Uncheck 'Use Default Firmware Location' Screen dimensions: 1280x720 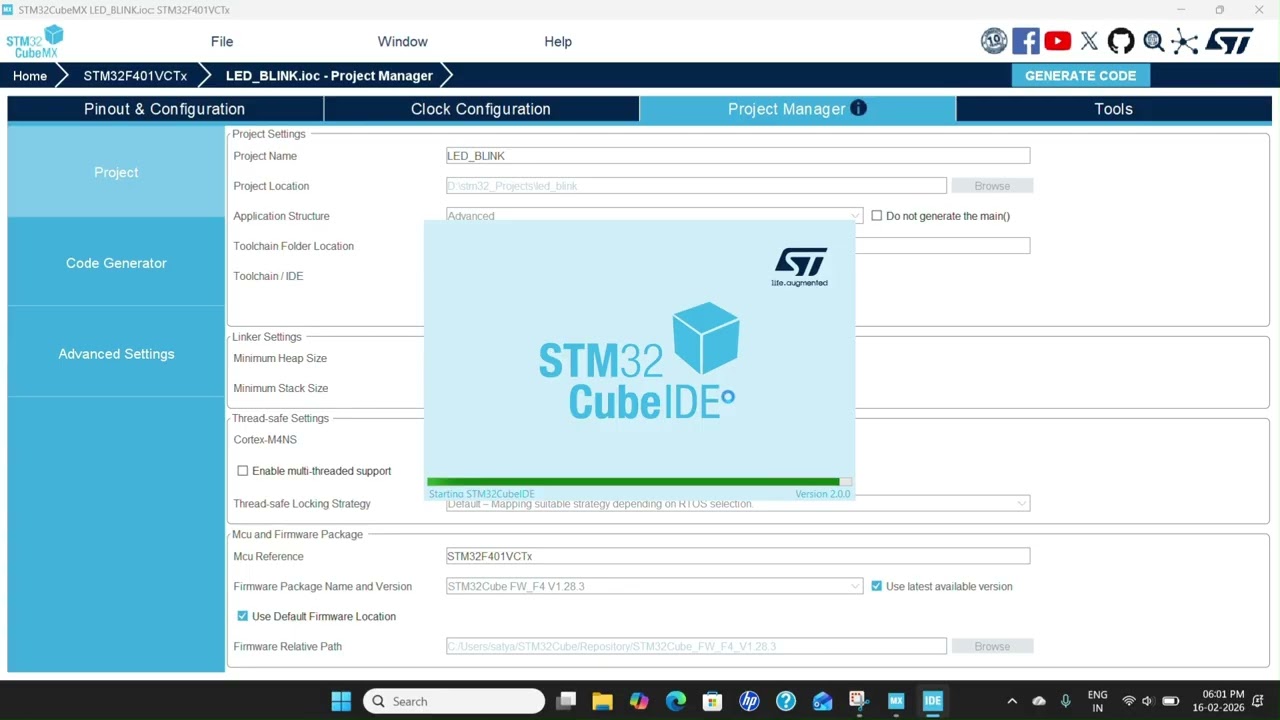click(243, 616)
